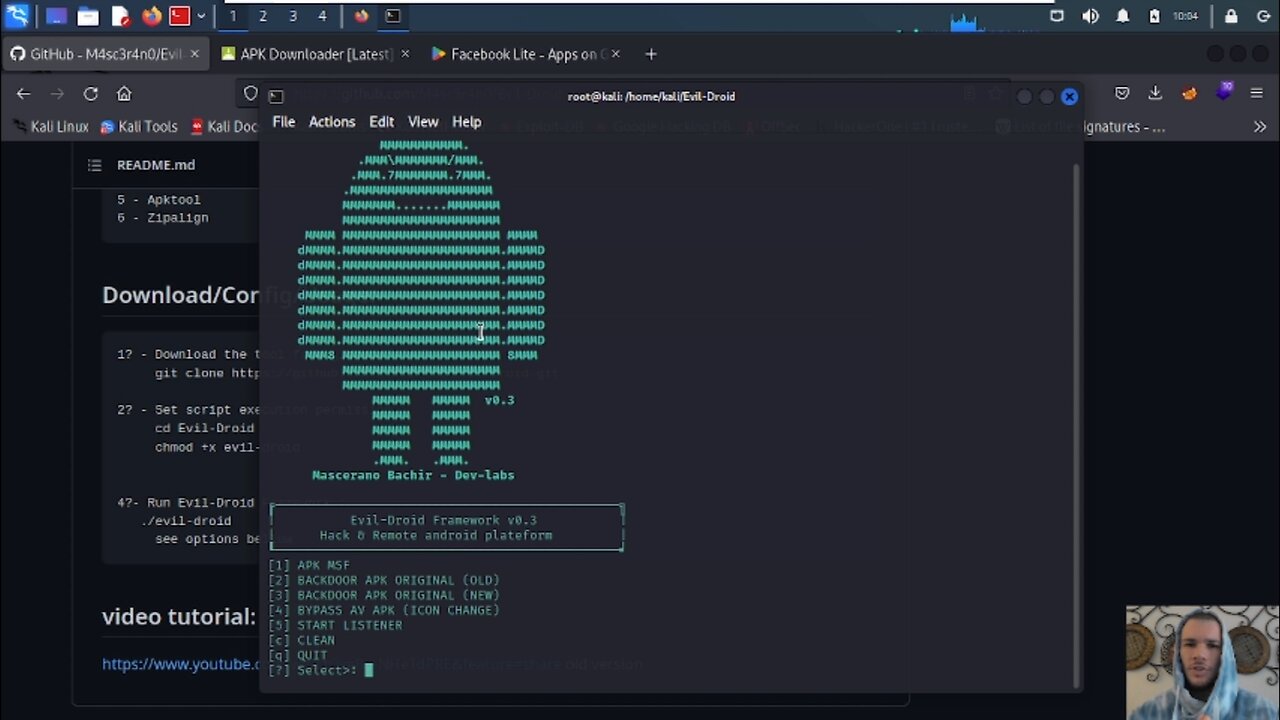
Task: Click the '[q] QUIT' terminal option
Action: tap(298, 655)
